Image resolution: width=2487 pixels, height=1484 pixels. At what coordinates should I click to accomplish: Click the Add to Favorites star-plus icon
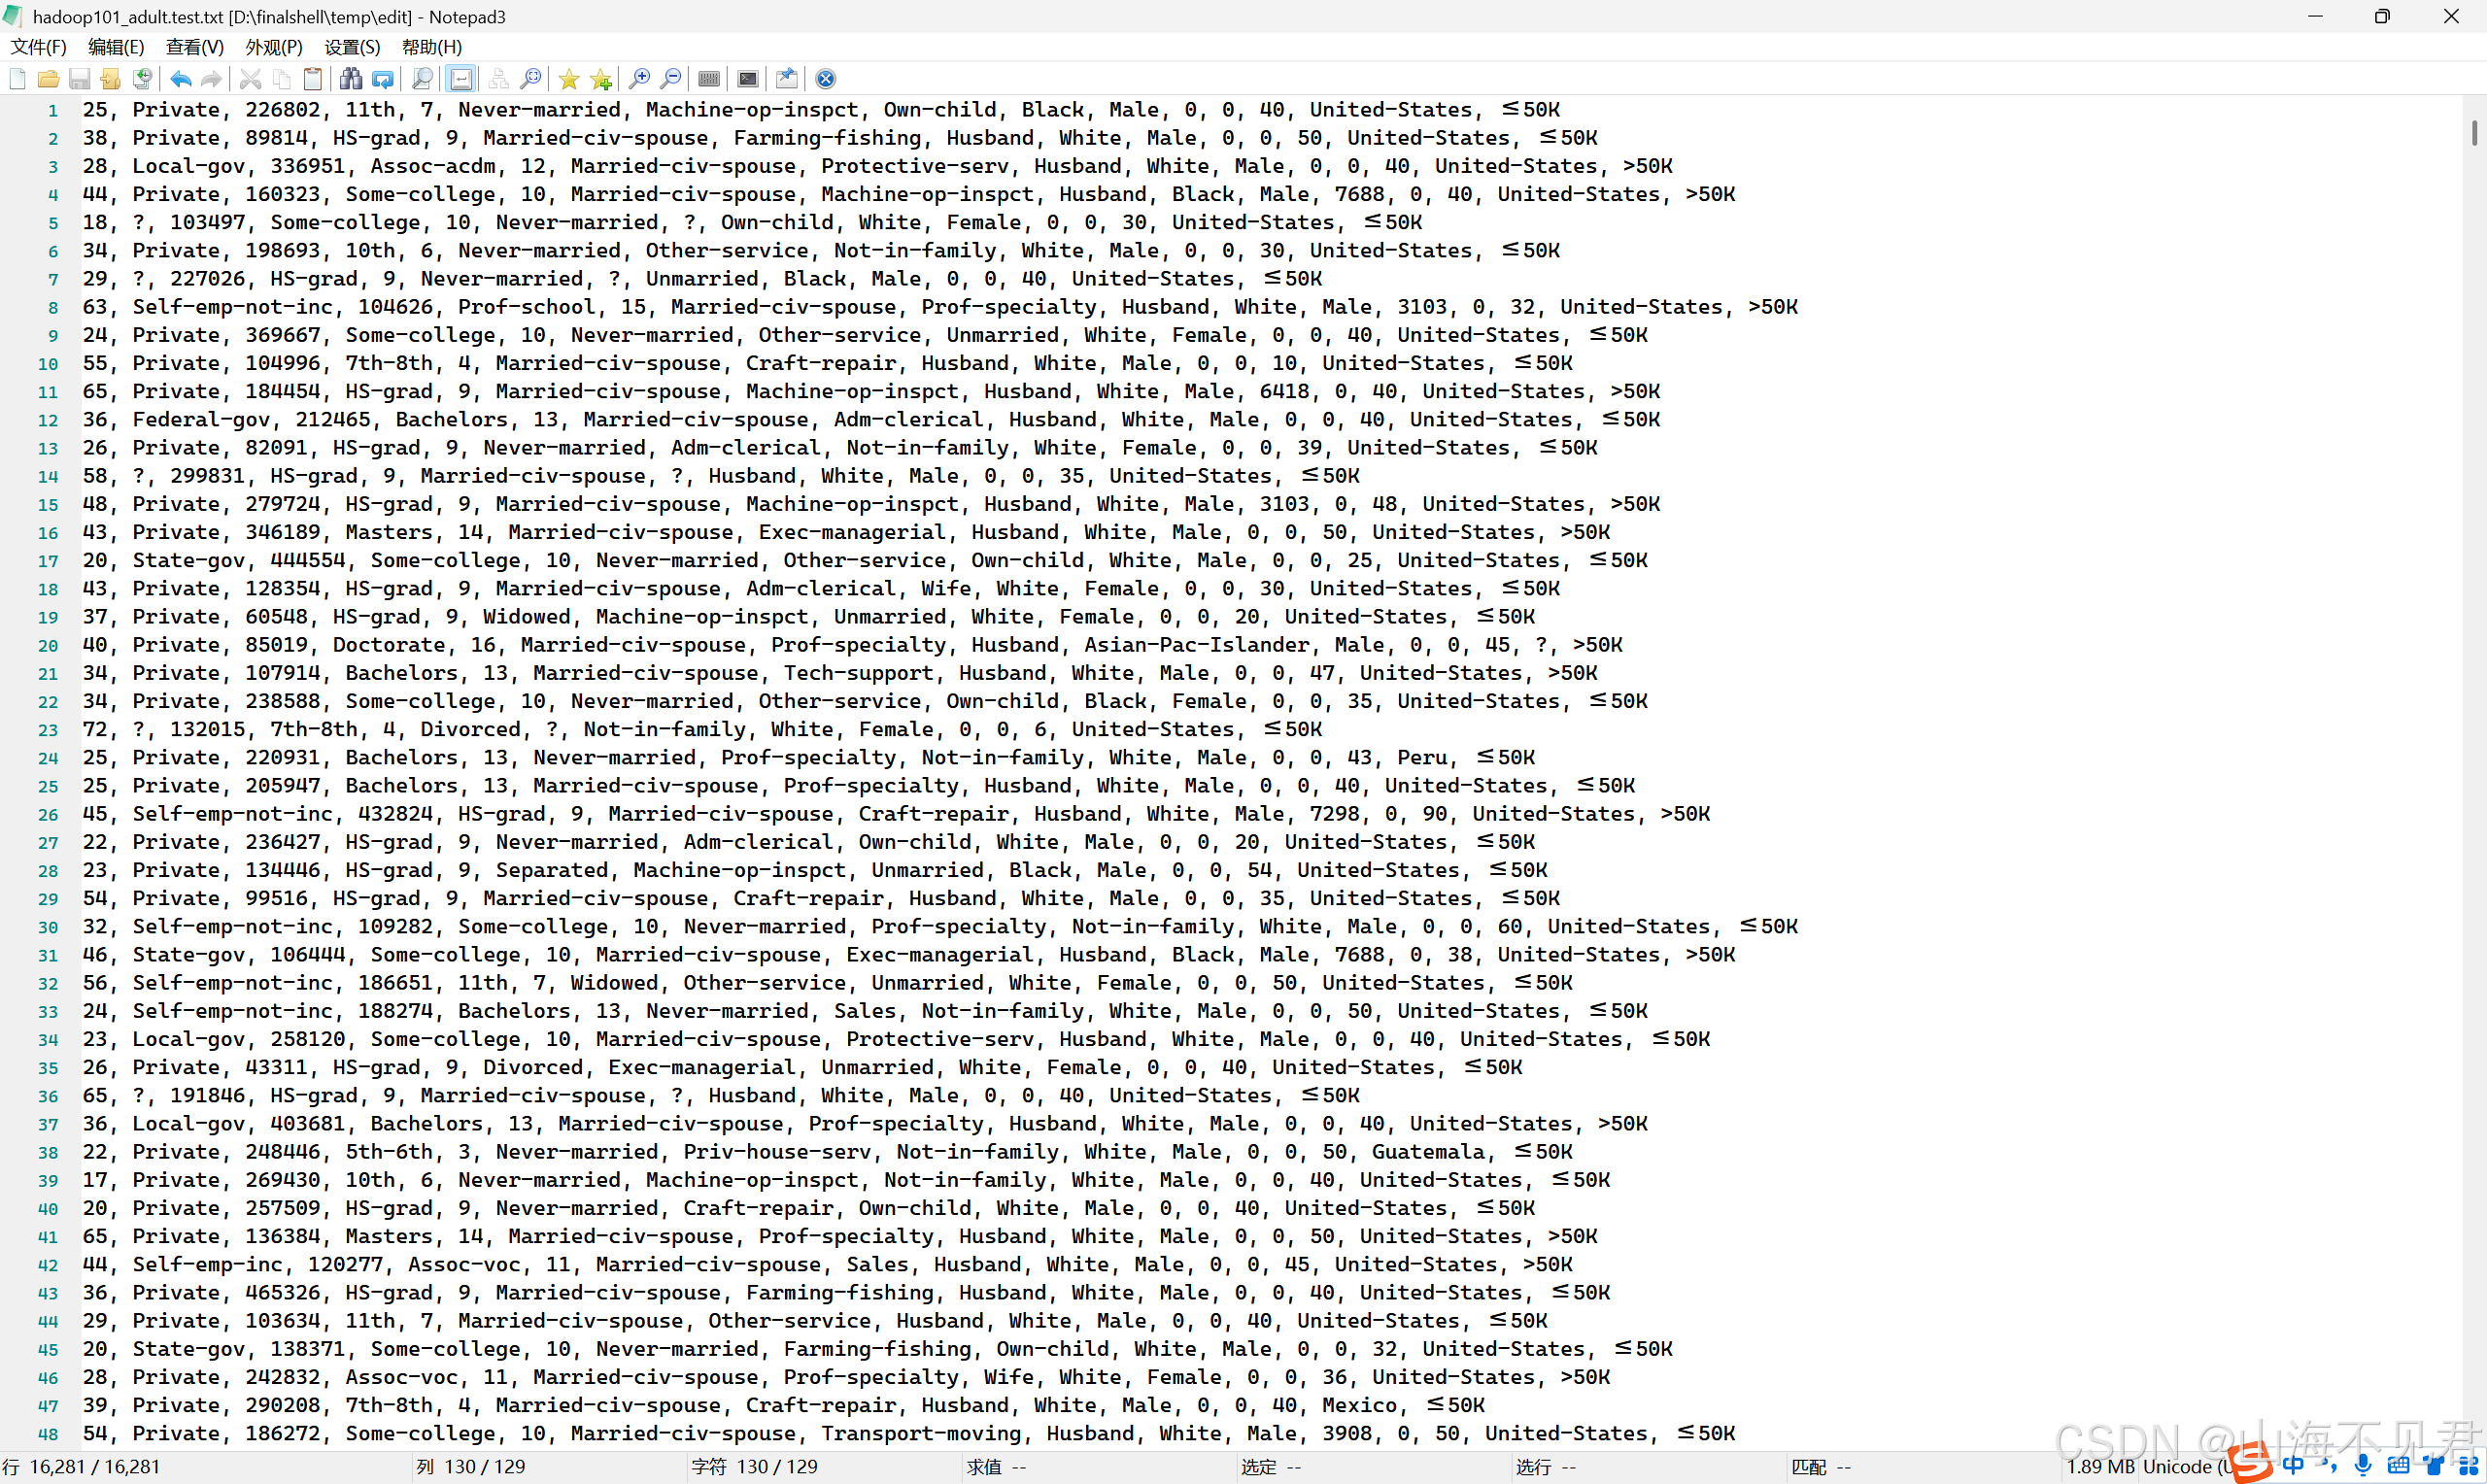tap(601, 79)
